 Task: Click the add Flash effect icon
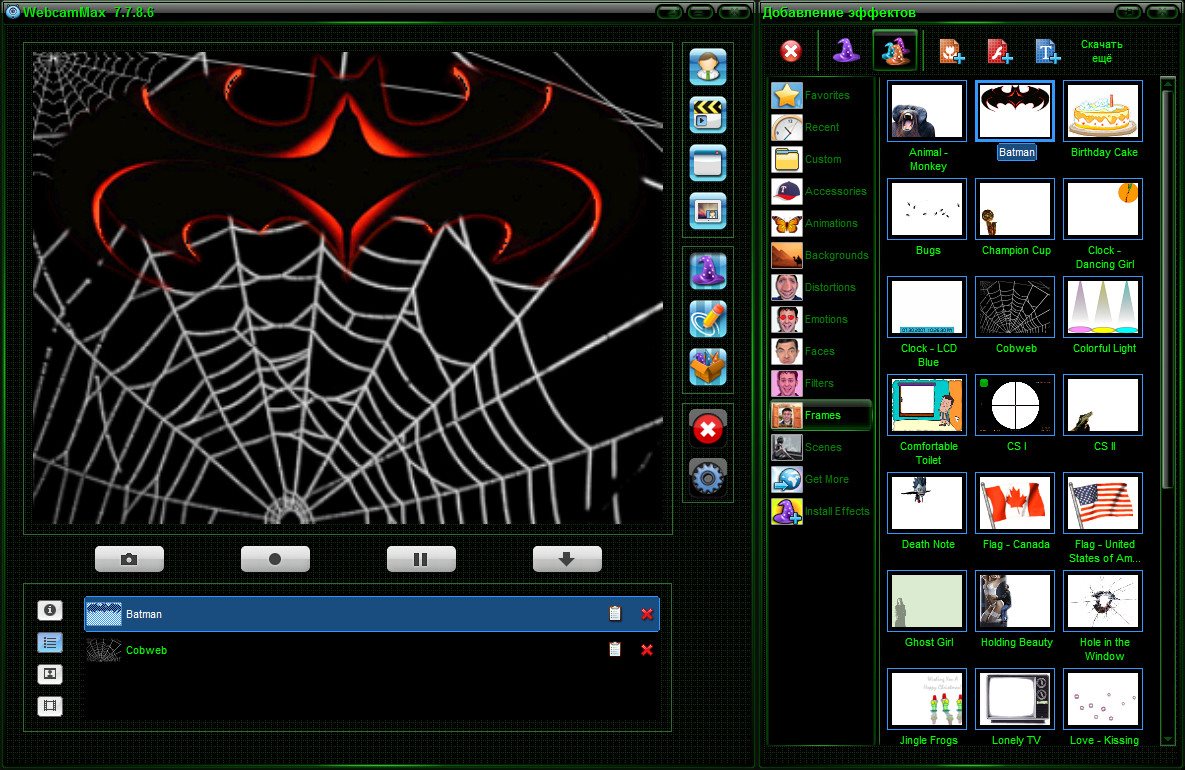999,51
